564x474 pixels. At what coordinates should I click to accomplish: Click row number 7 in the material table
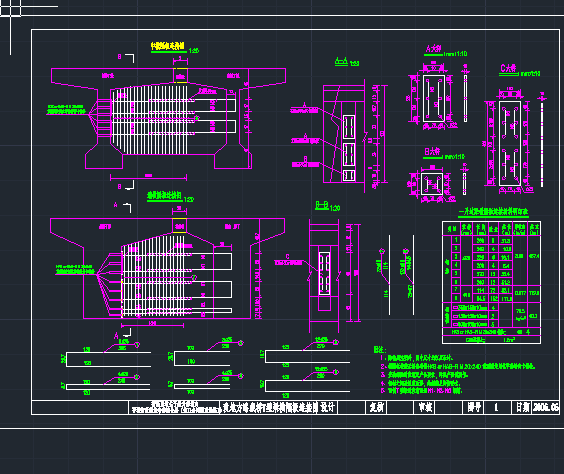click(456, 290)
